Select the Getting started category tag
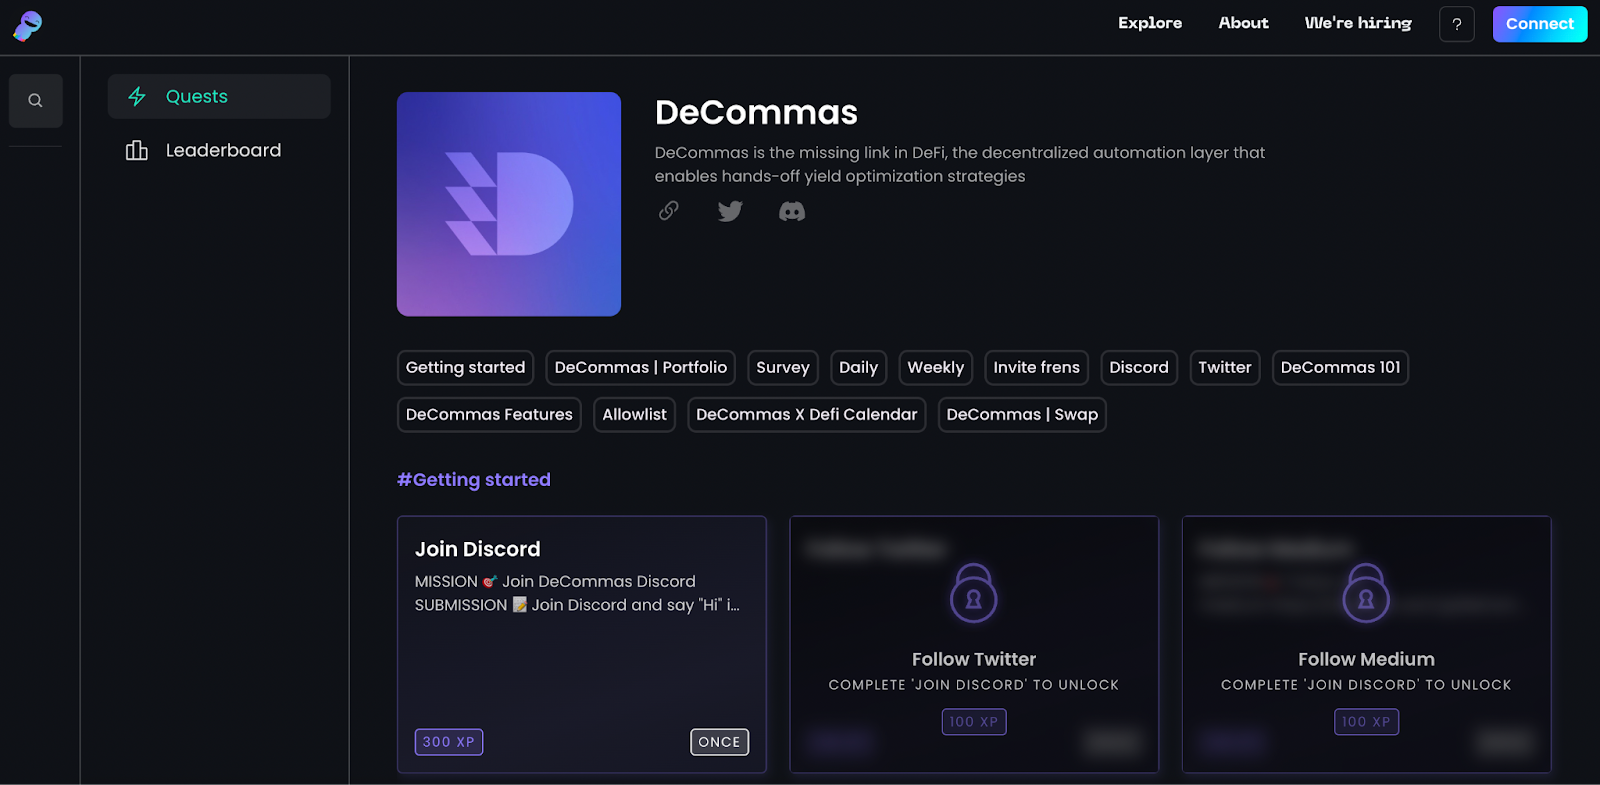The height and width of the screenshot is (785, 1600). [465, 368]
